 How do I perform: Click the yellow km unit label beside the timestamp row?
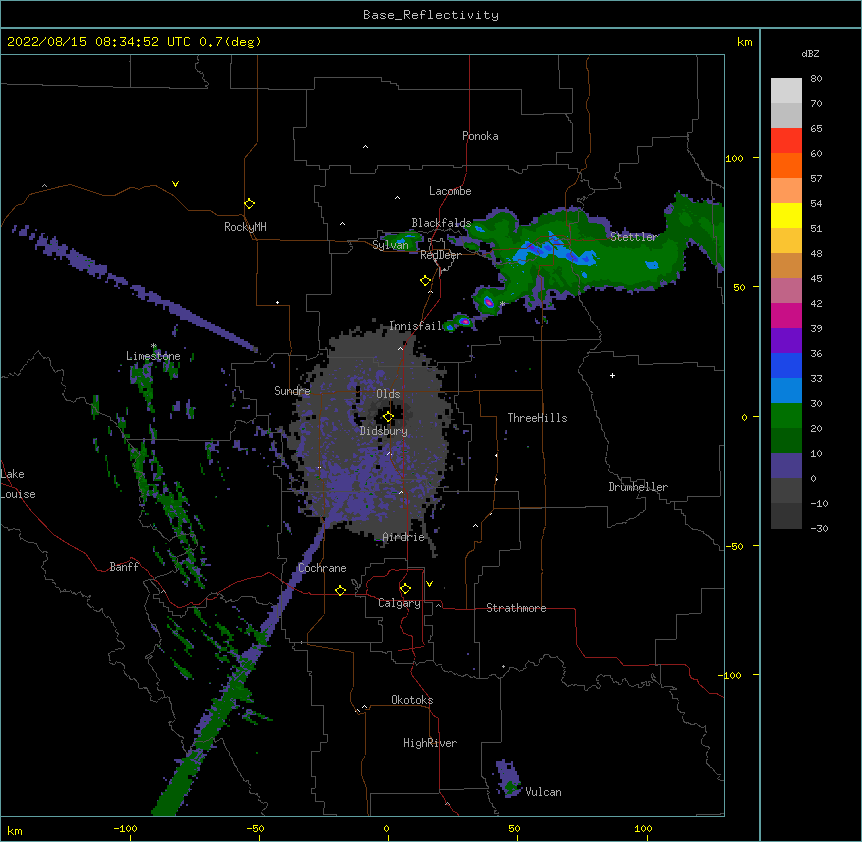coord(744,42)
